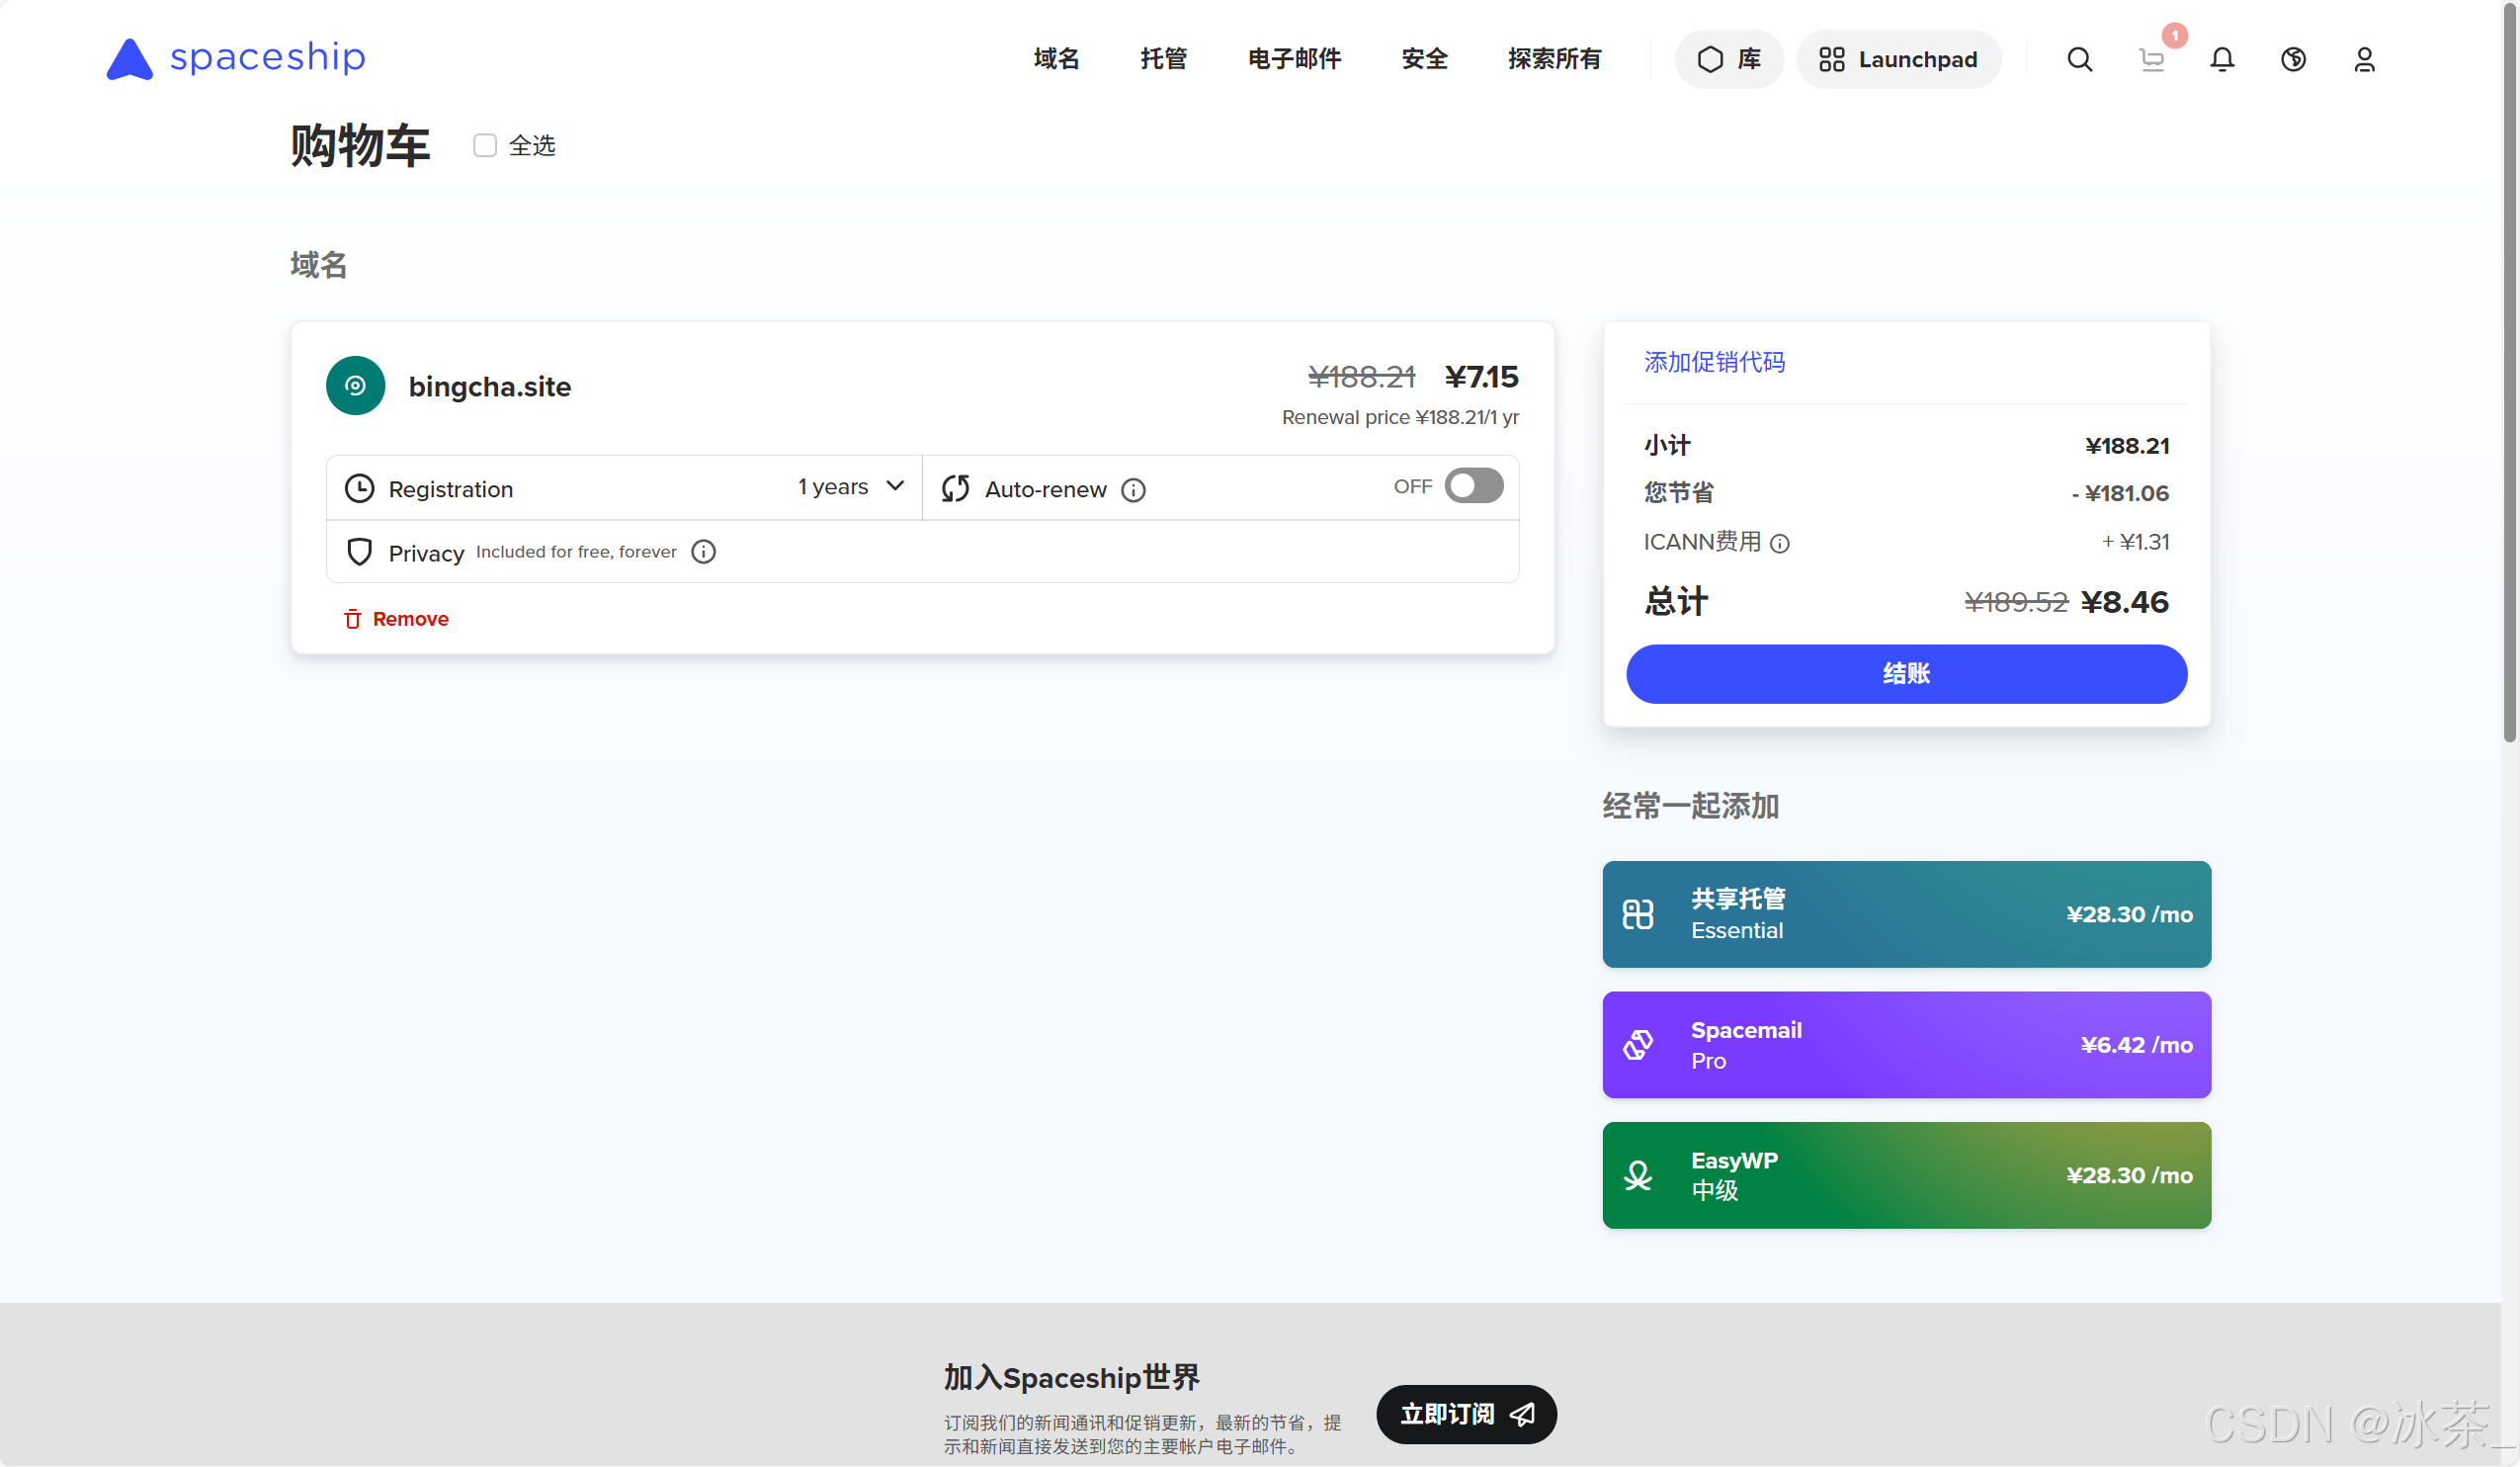Add Spacemail Pro upsell card

[x=1906, y=1044]
